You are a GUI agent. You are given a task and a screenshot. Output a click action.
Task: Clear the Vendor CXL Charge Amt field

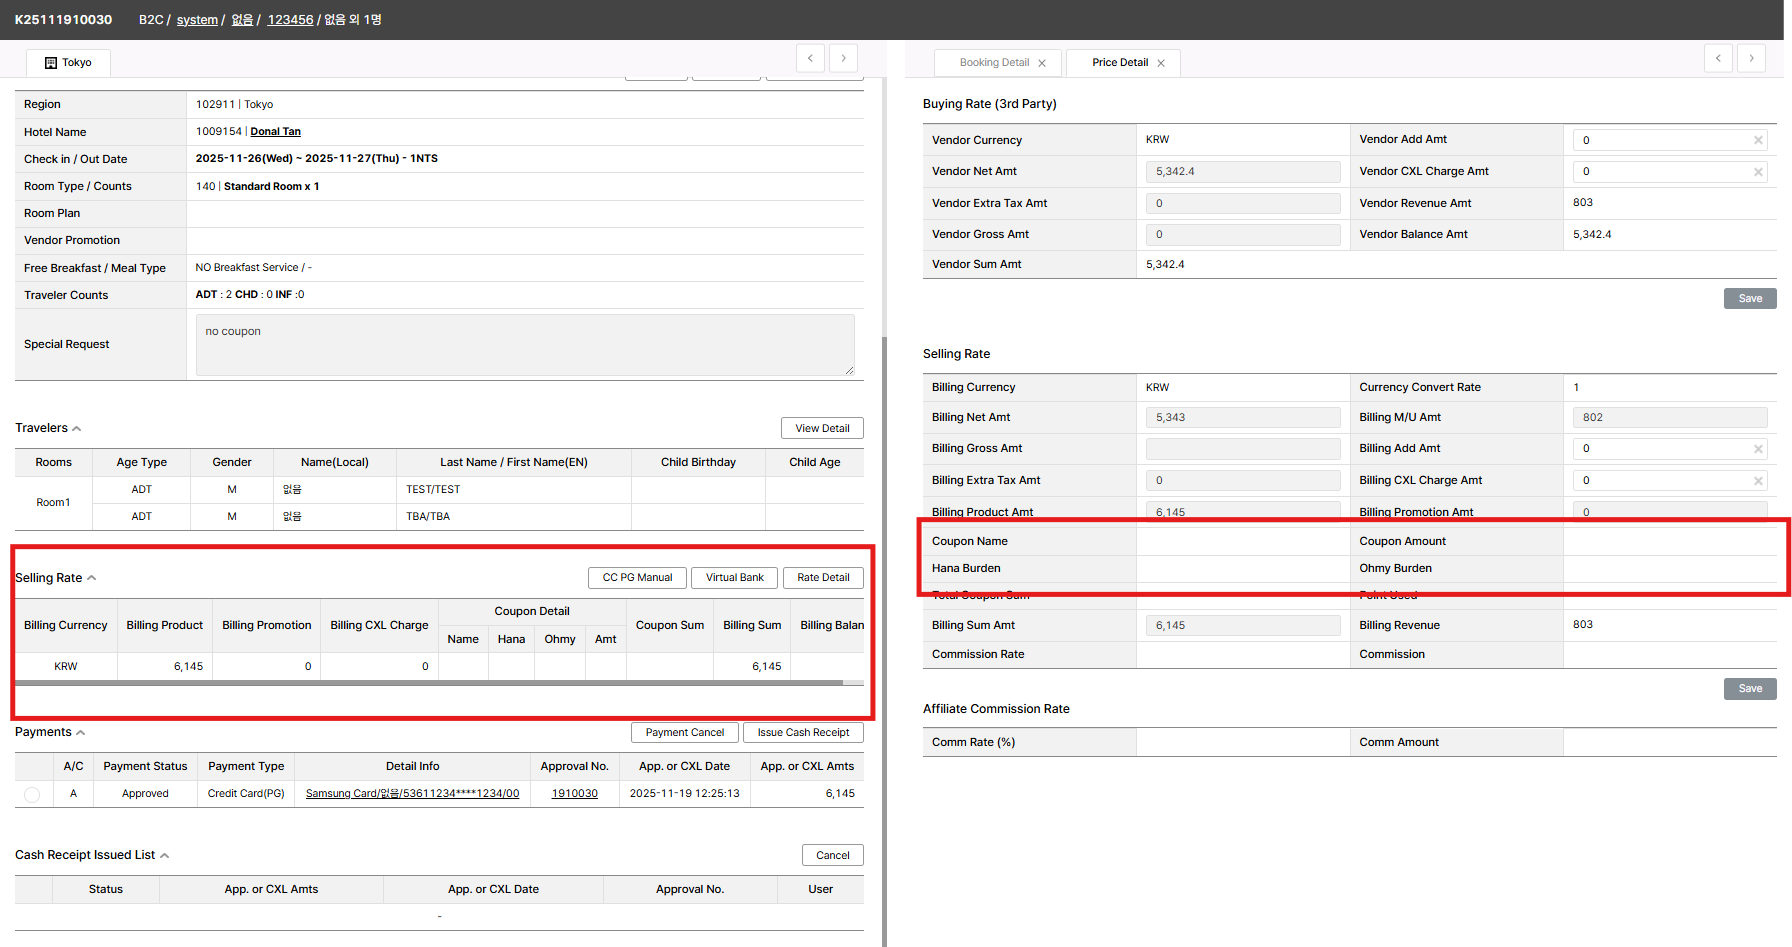1758,172
